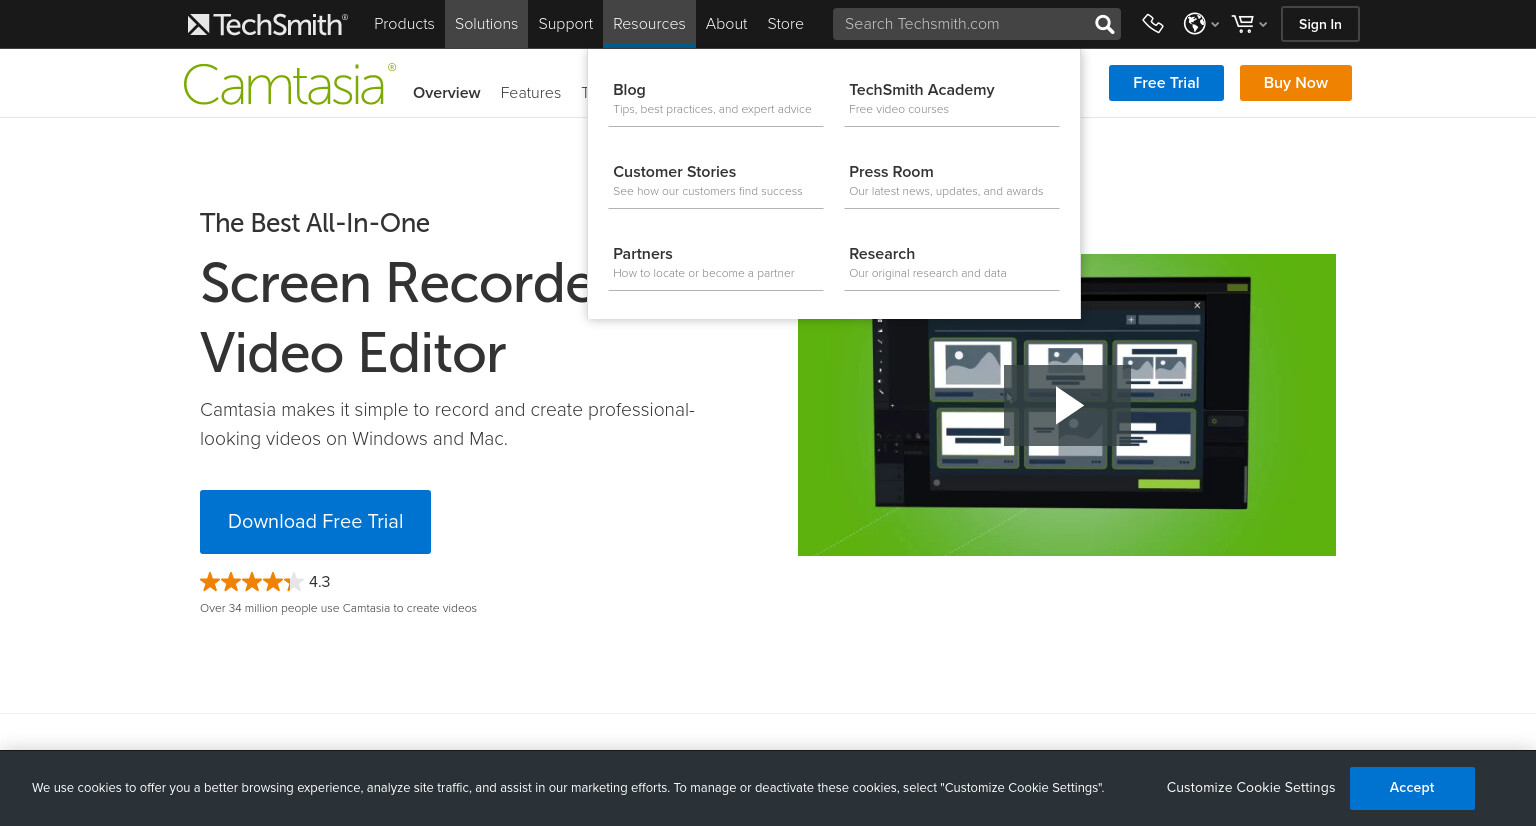Click the star rating icons
The image size is (1536, 826).
click(x=251, y=582)
